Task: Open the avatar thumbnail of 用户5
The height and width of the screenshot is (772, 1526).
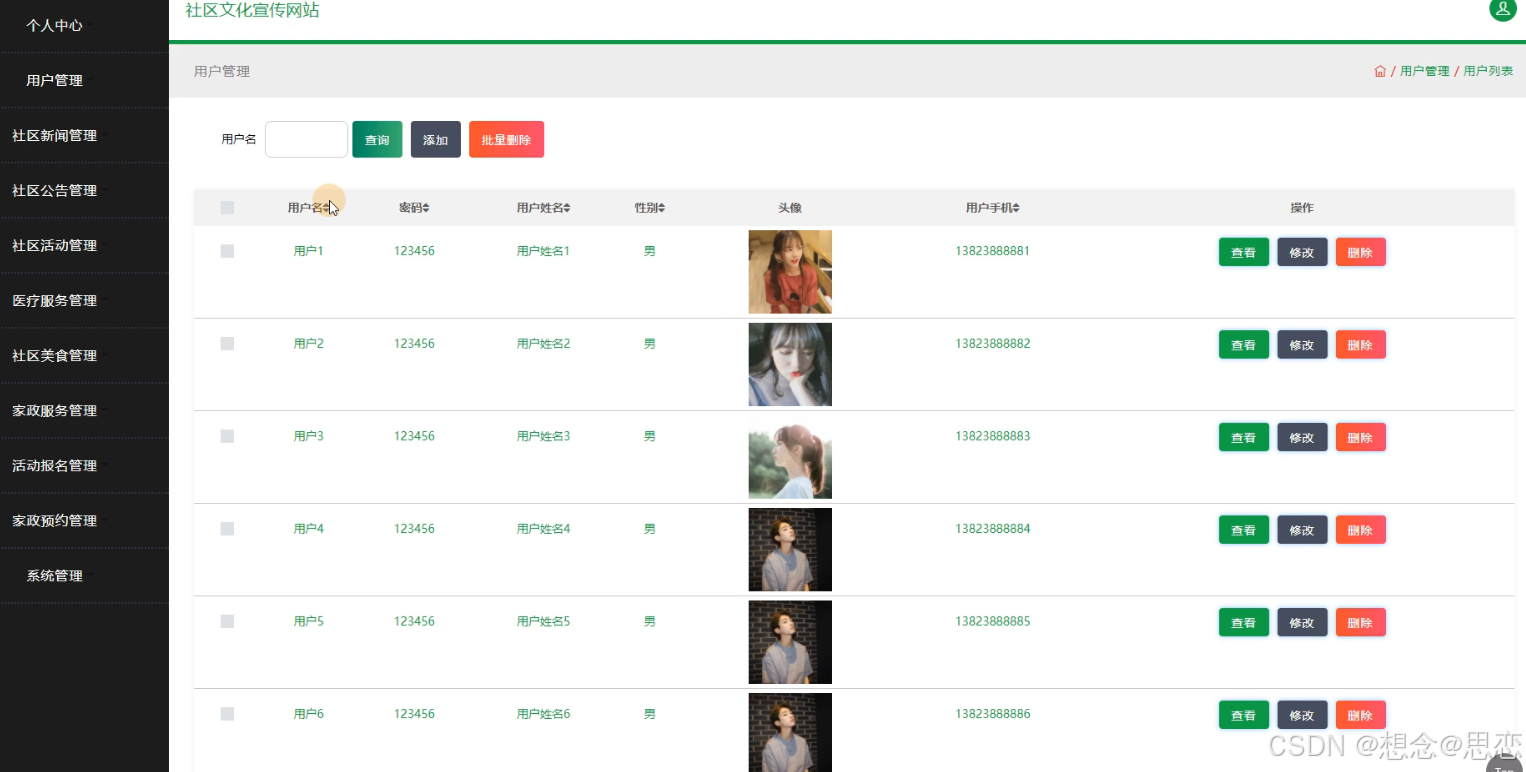Action: point(790,642)
